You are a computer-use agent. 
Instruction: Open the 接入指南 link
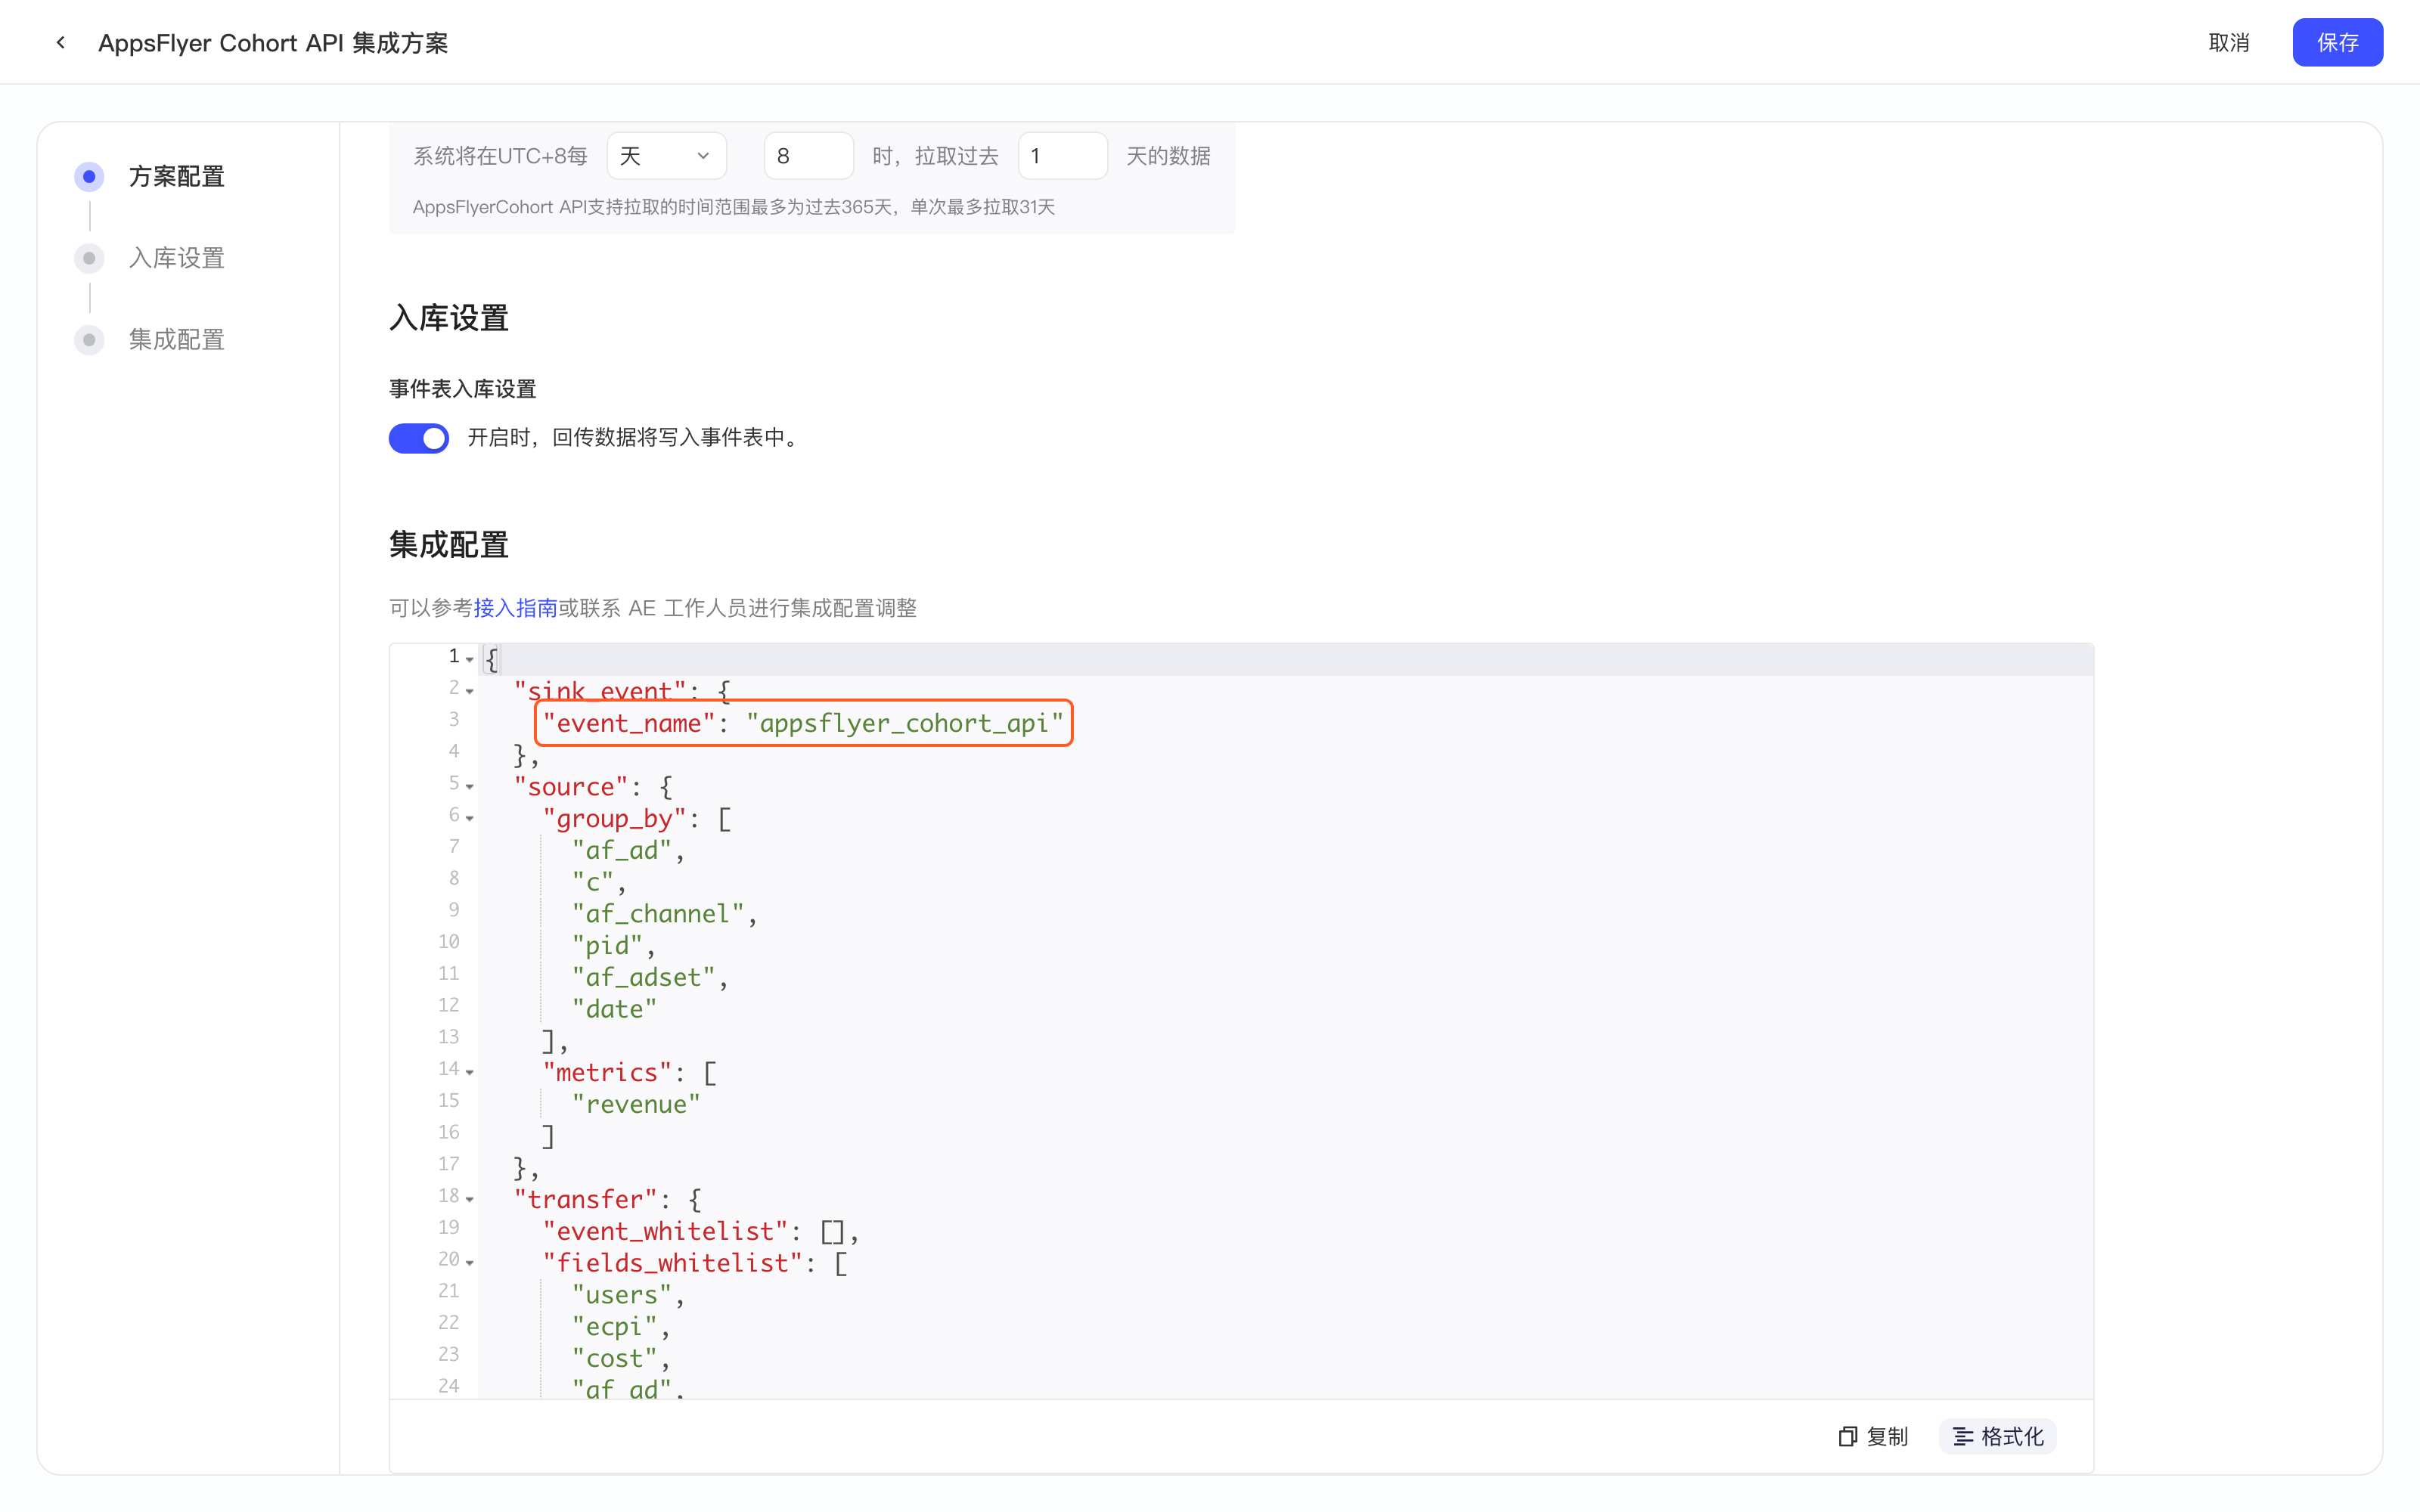click(515, 608)
